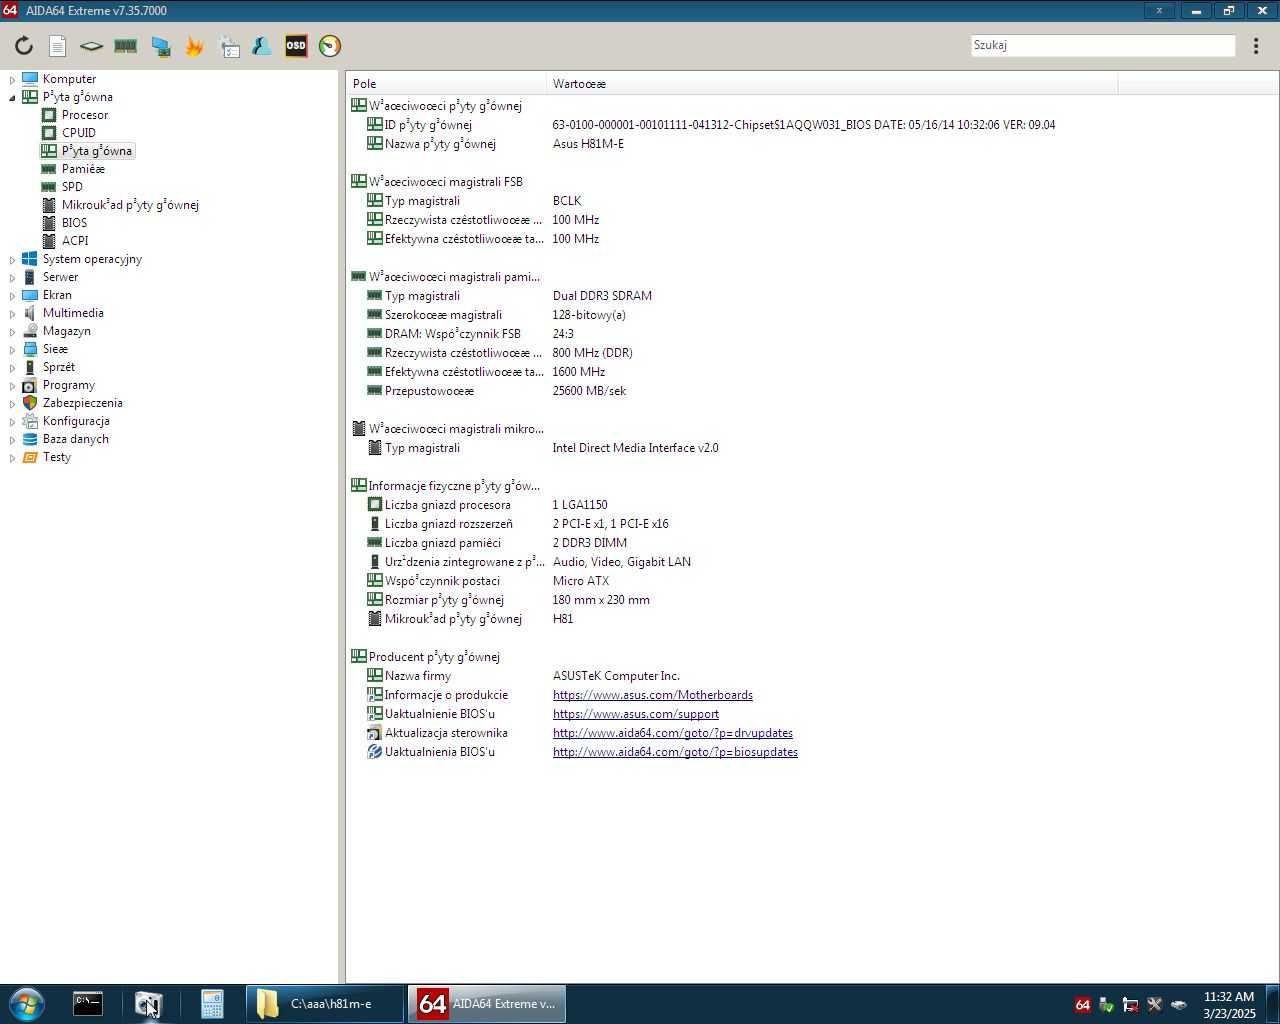
Task: Select Baza danych in the tree
Action: (x=76, y=439)
